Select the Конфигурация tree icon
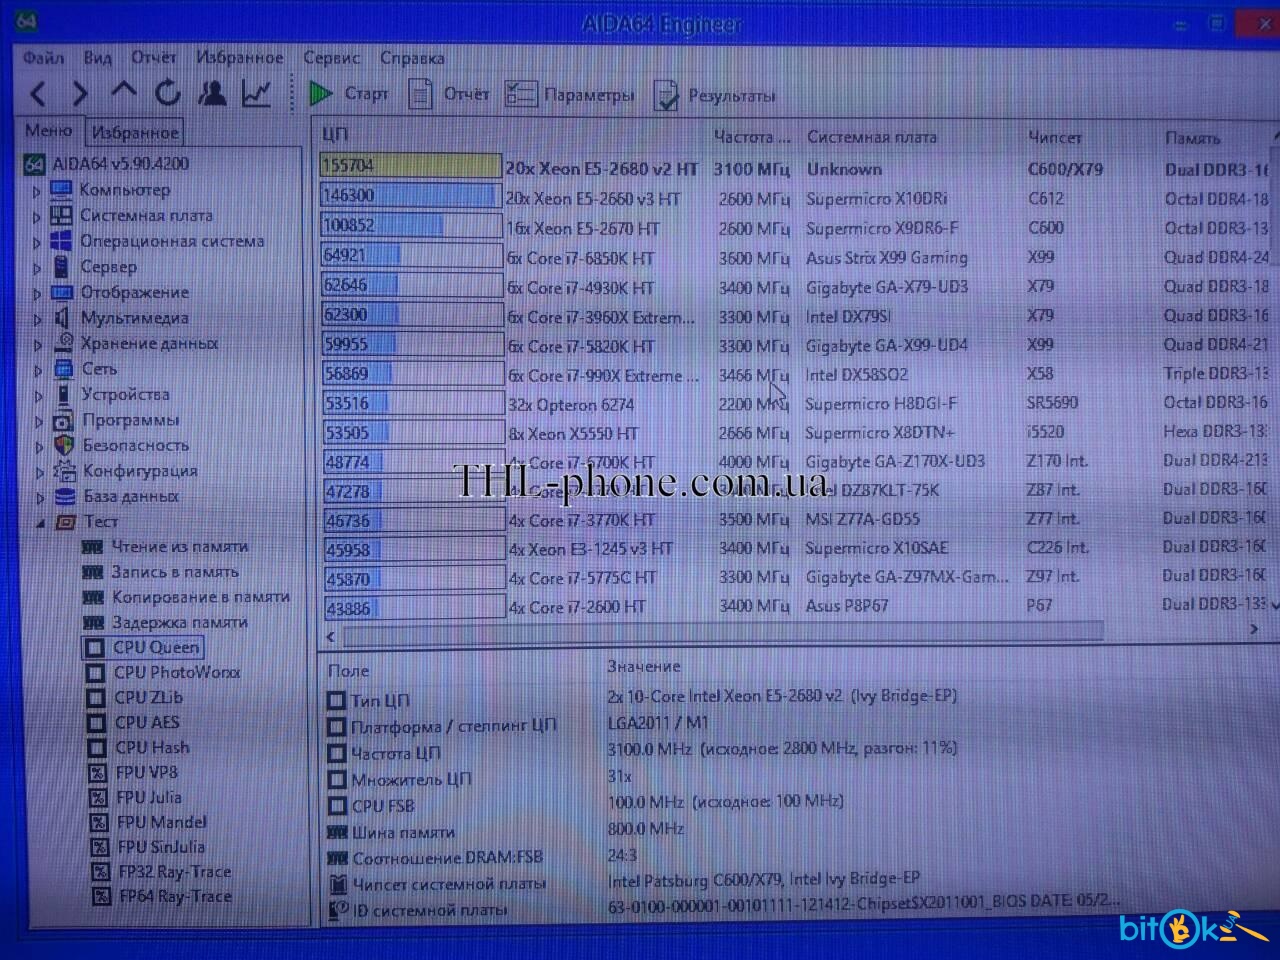The width and height of the screenshot is (1280, 960). [x=65, y=471]
